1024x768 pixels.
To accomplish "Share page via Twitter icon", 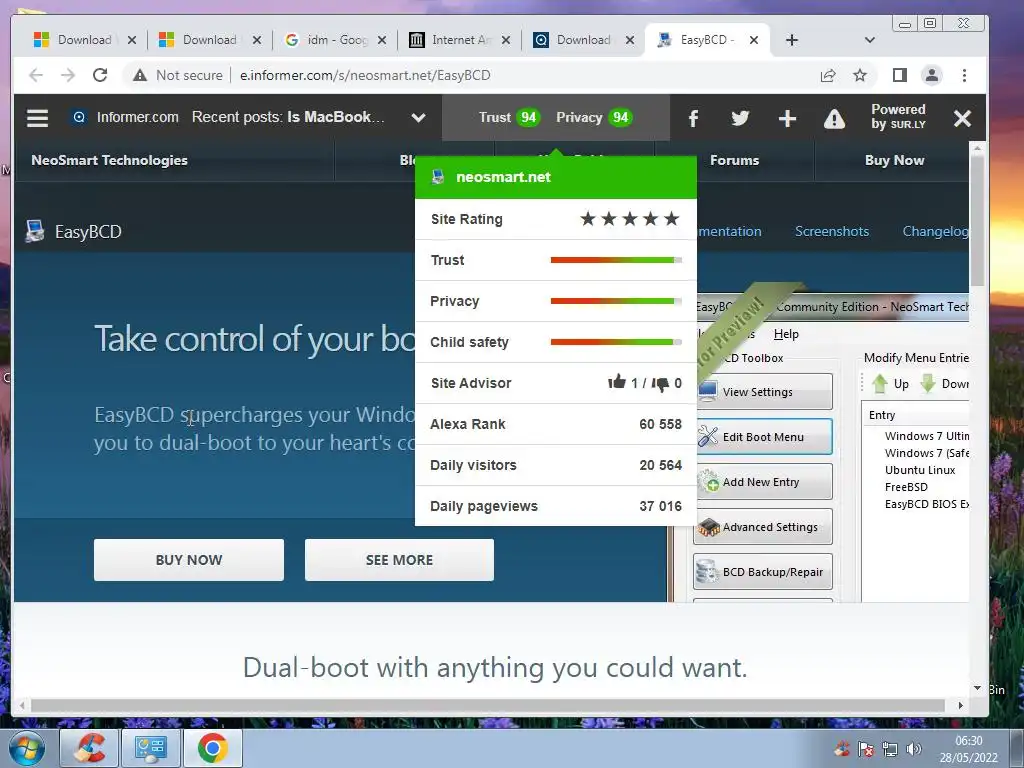I will [x=740, y=118].
